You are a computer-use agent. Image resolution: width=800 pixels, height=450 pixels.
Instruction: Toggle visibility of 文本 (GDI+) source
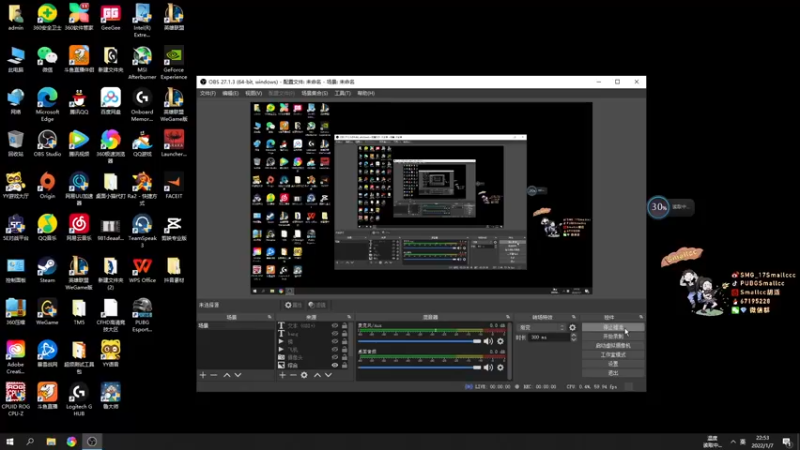pos(335,326)
